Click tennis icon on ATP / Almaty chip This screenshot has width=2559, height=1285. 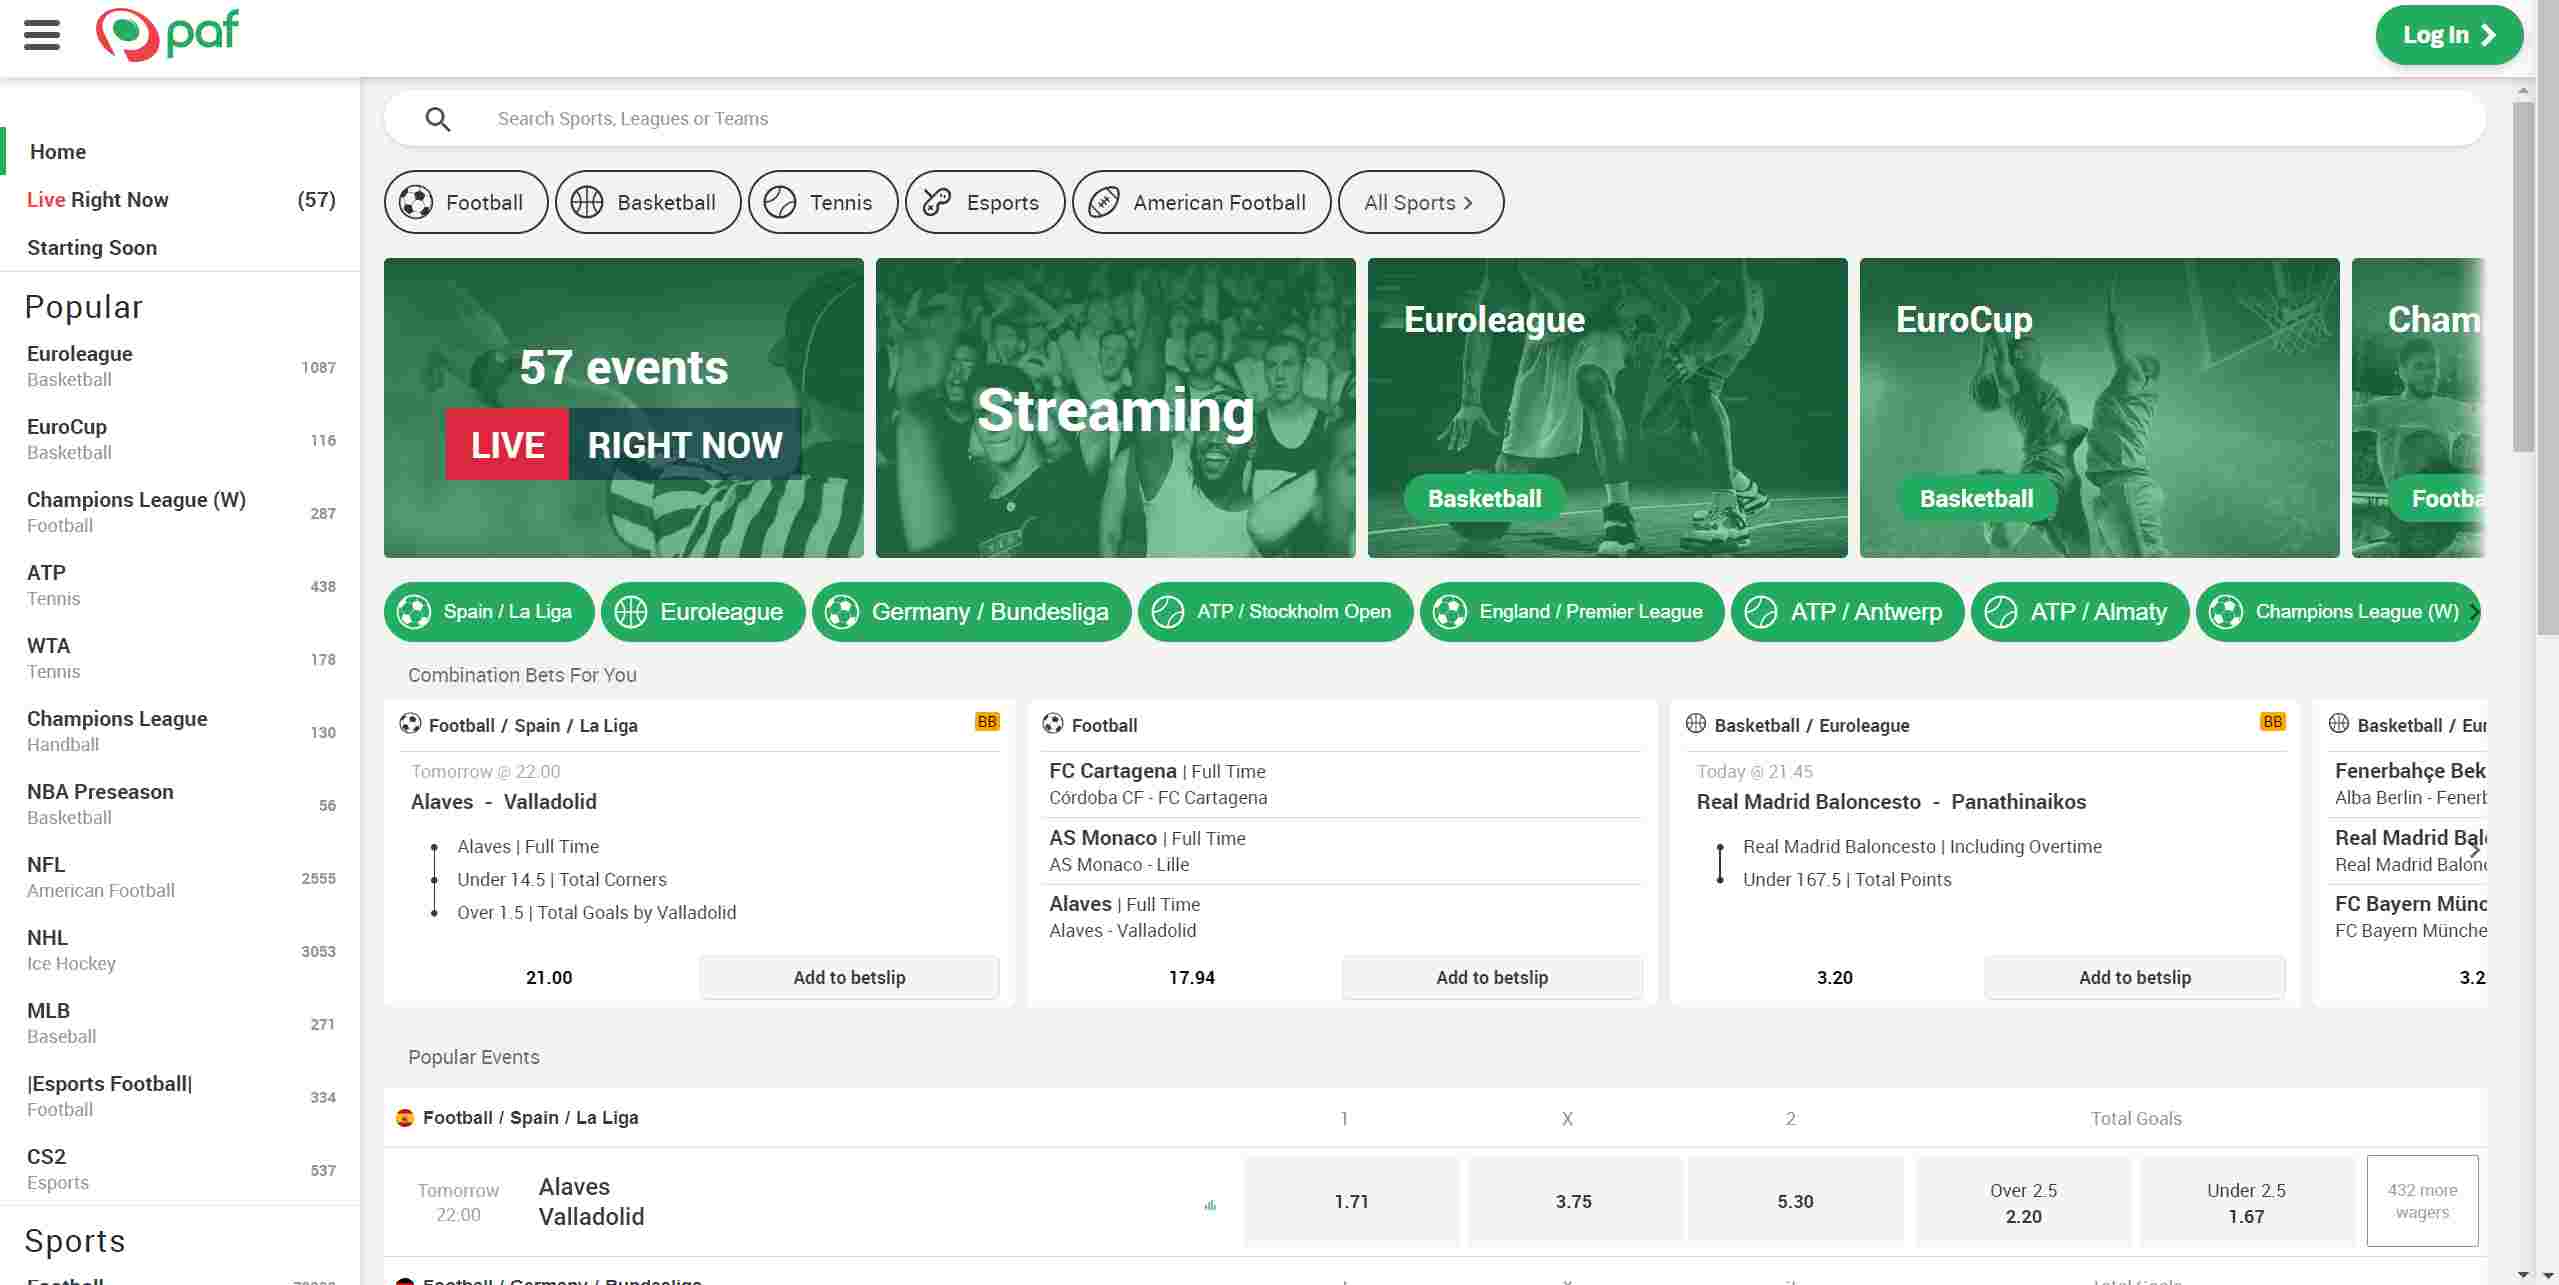coord(2001,611)
